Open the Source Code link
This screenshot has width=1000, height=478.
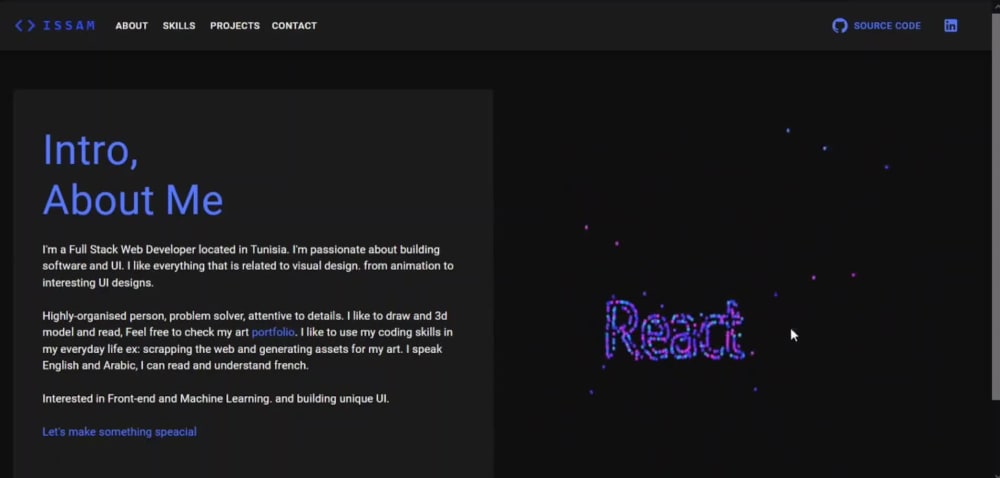coord(887,25)
